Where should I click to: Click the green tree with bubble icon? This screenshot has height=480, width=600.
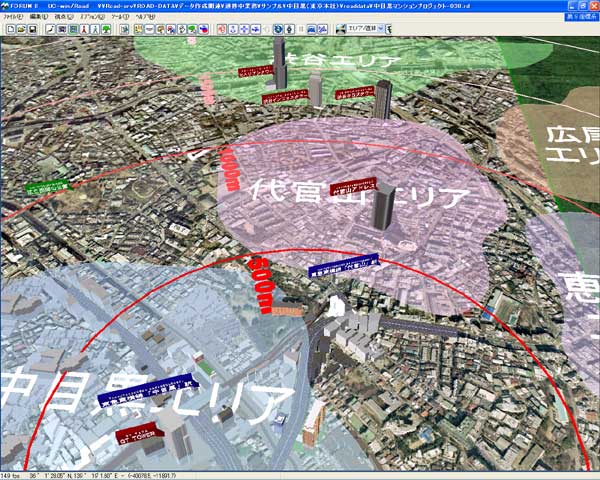pos(193,29)
